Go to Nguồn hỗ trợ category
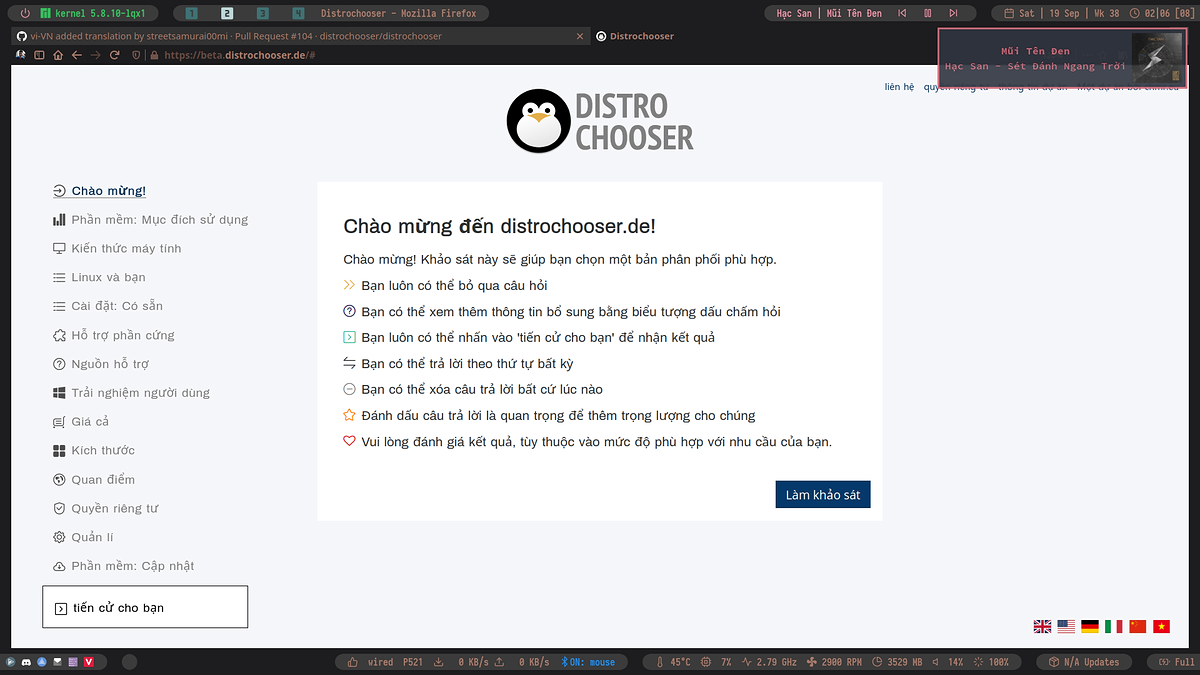 click(101, 364)
